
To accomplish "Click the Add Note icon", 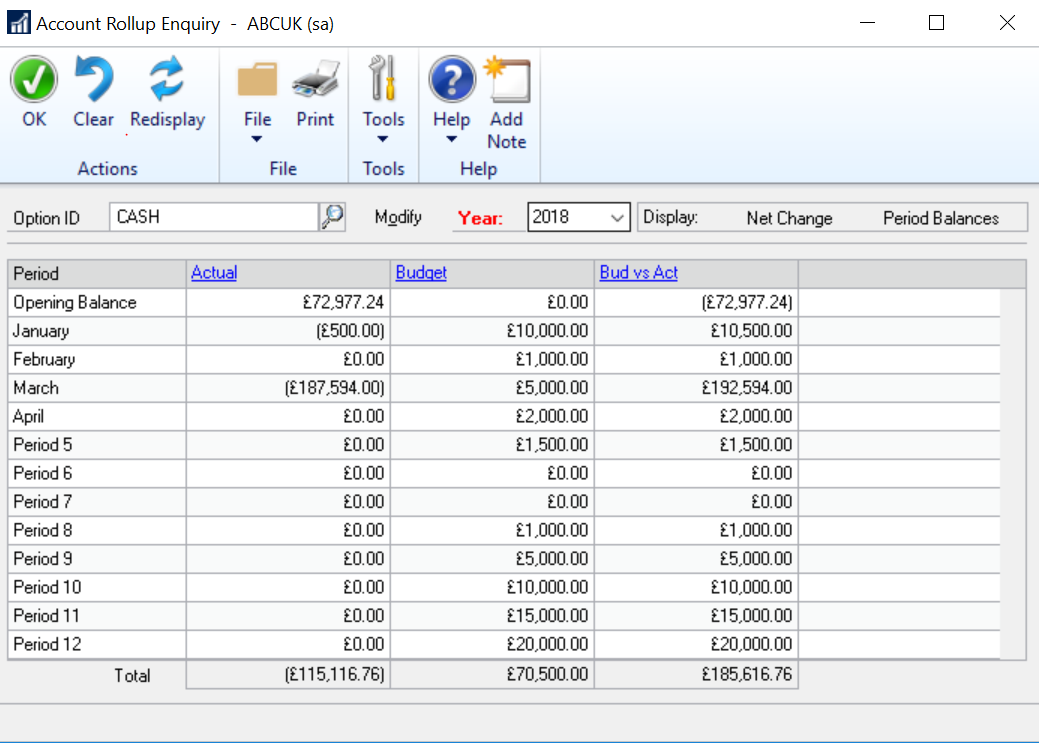I will (506, 80).
